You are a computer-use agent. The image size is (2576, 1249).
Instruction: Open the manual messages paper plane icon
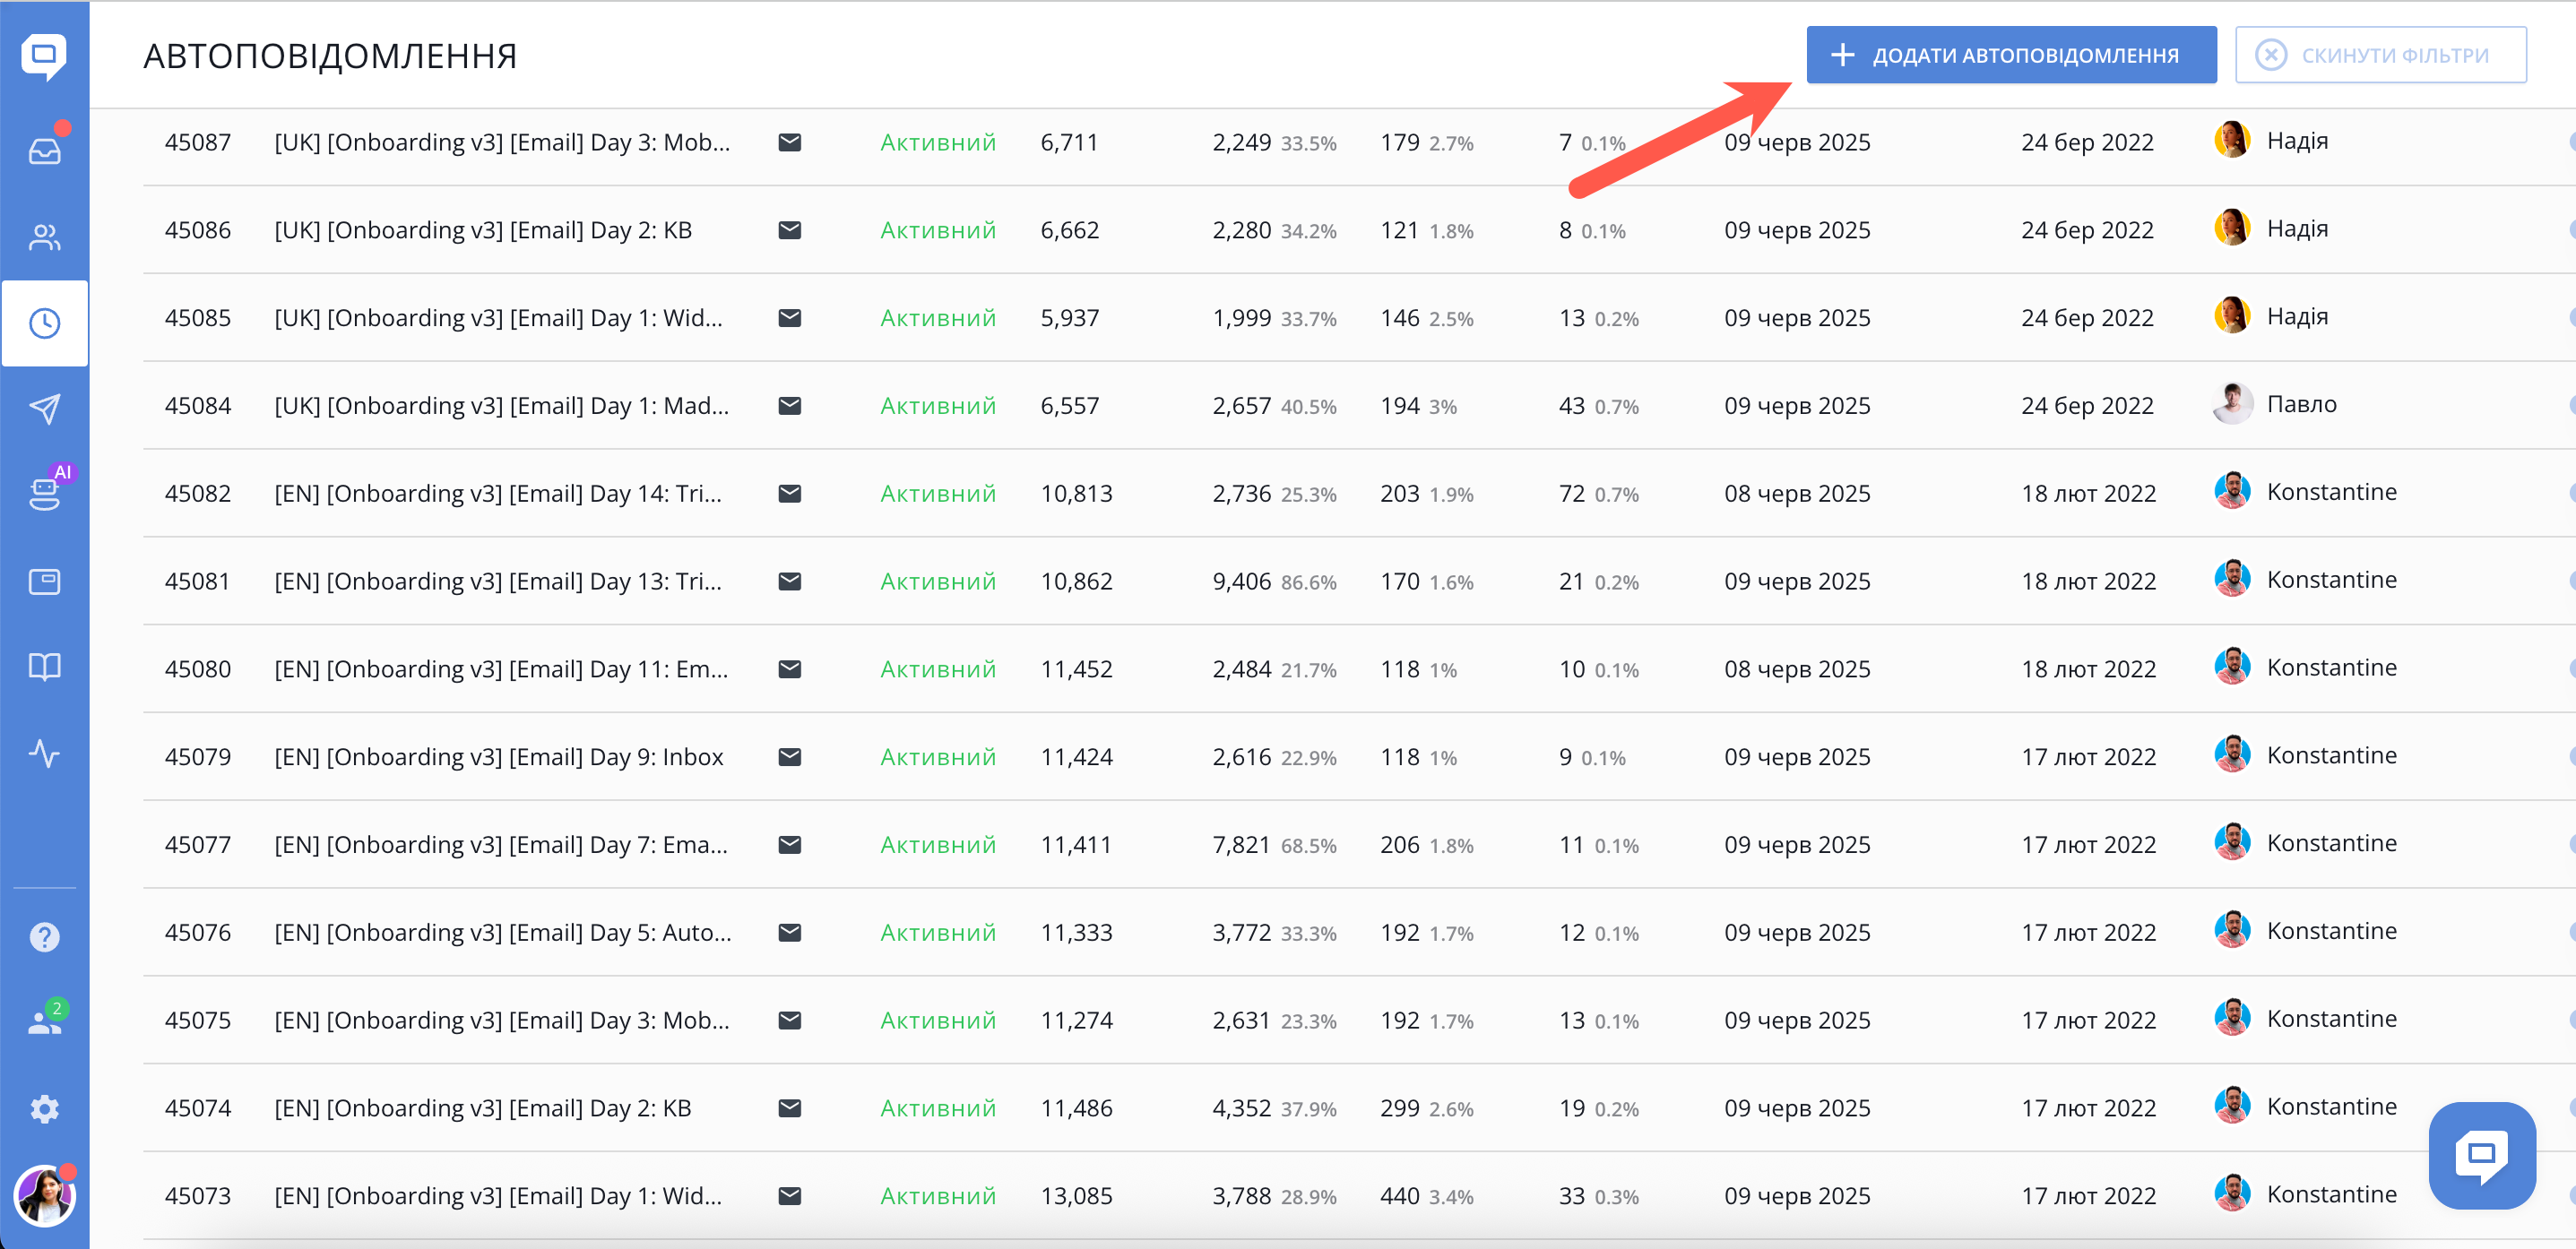pos(44,408)
